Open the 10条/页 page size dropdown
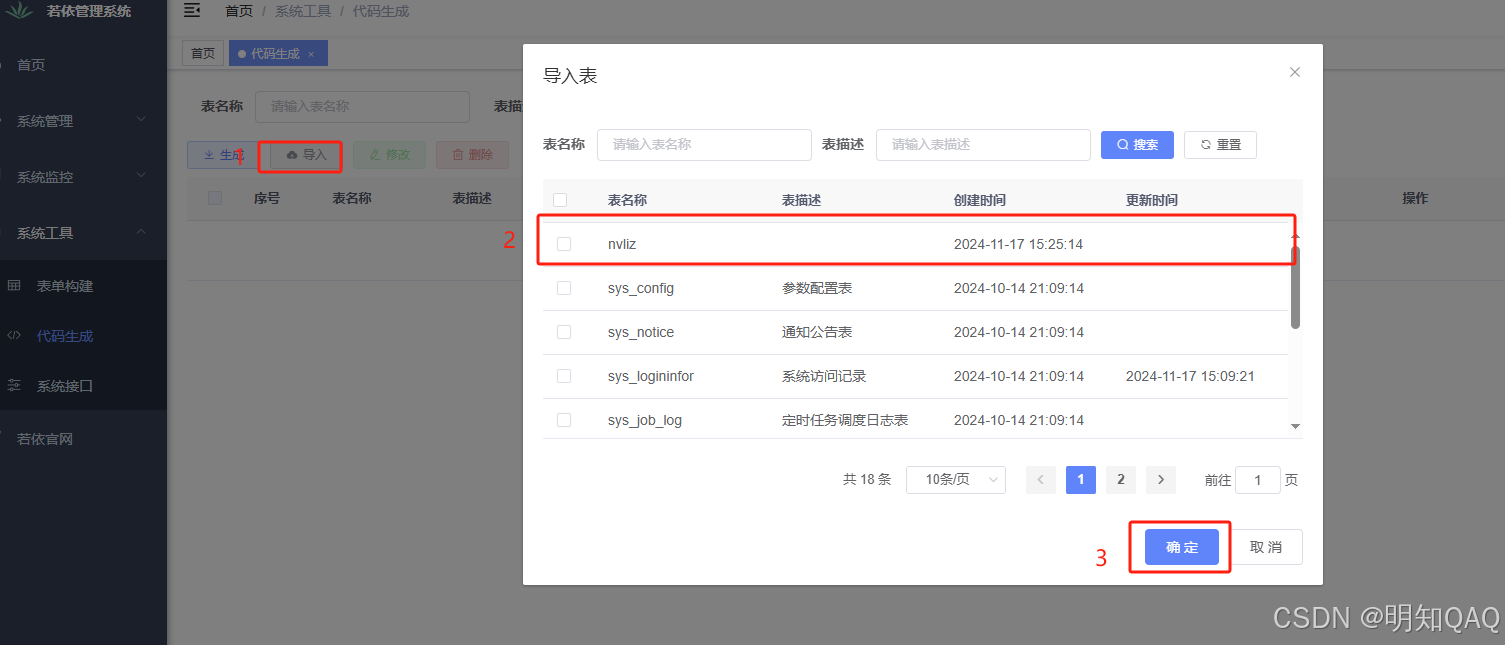The image size is (1505, 645). pyautogui.click(x=954, y=479)
